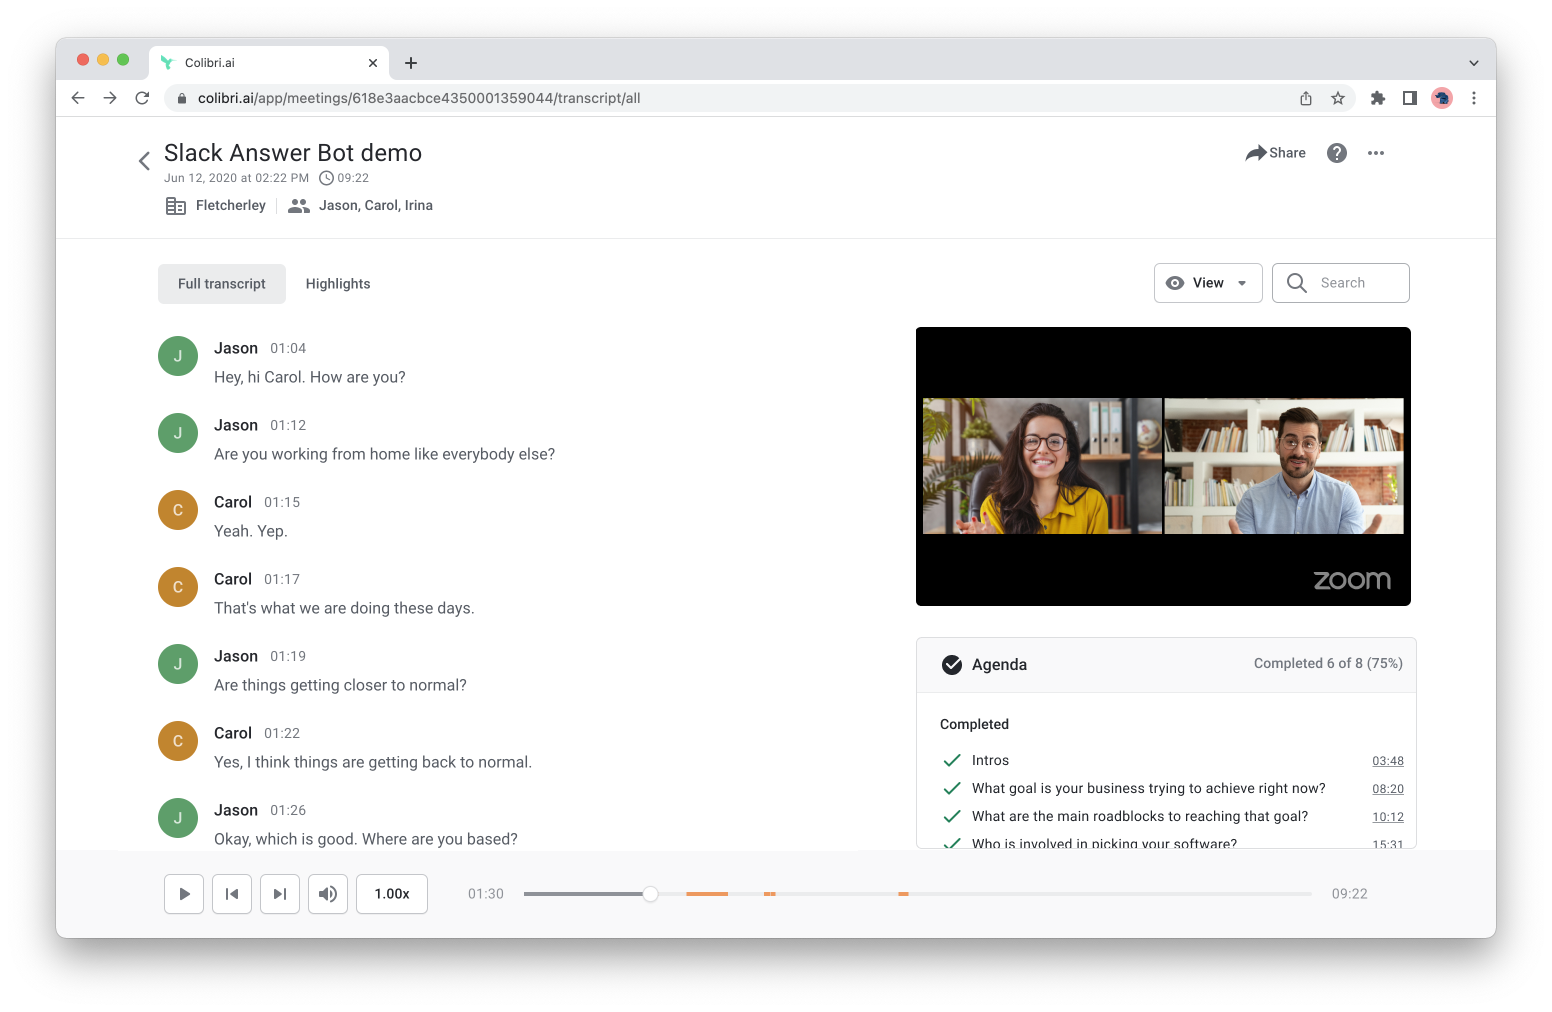Click the last orange marker on the timeline

pos(903,894)
